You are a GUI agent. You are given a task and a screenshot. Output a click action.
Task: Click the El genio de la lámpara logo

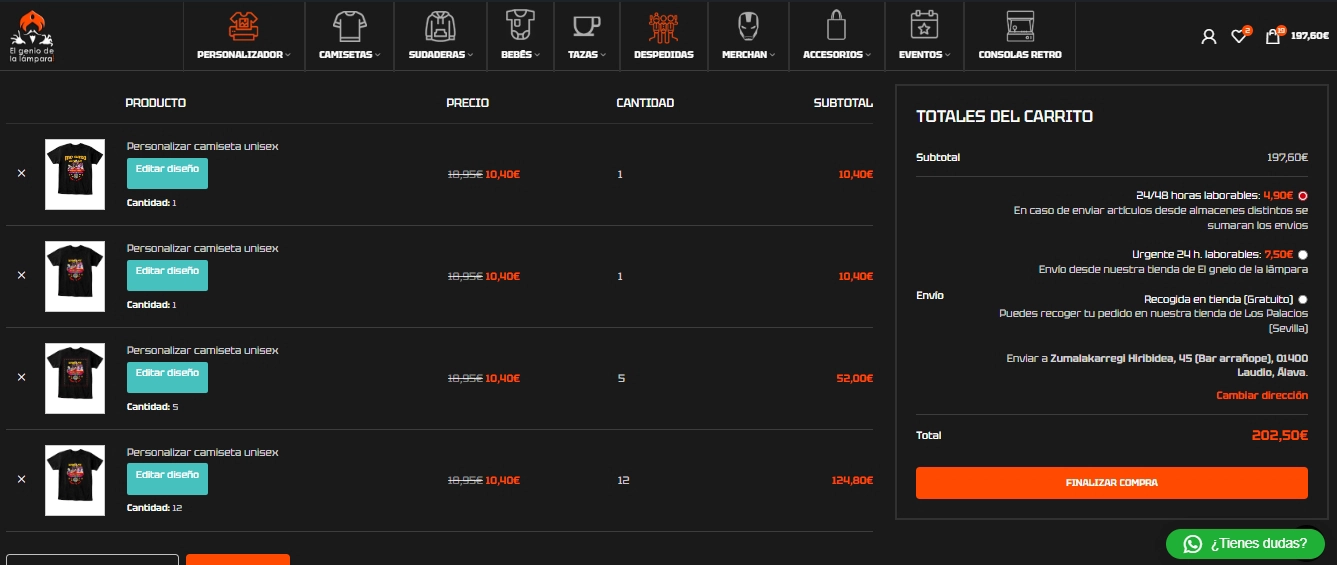(x=32, y=35)
